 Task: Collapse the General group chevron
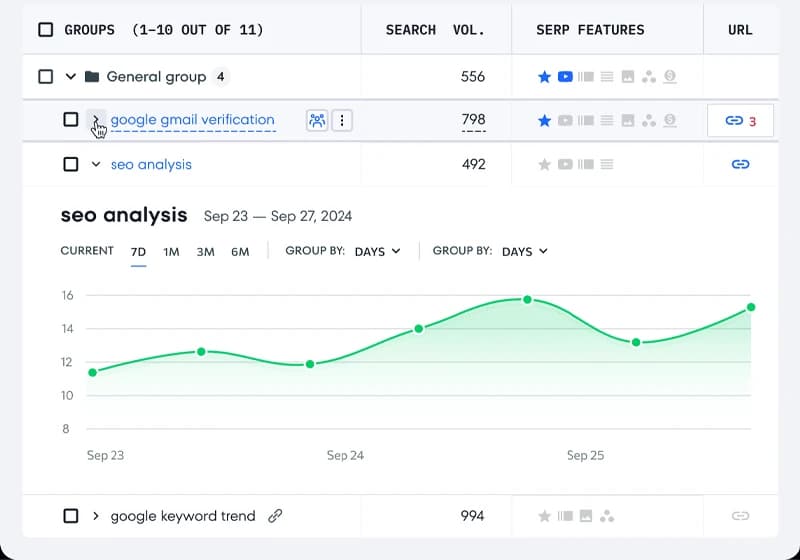coord(70,77)
